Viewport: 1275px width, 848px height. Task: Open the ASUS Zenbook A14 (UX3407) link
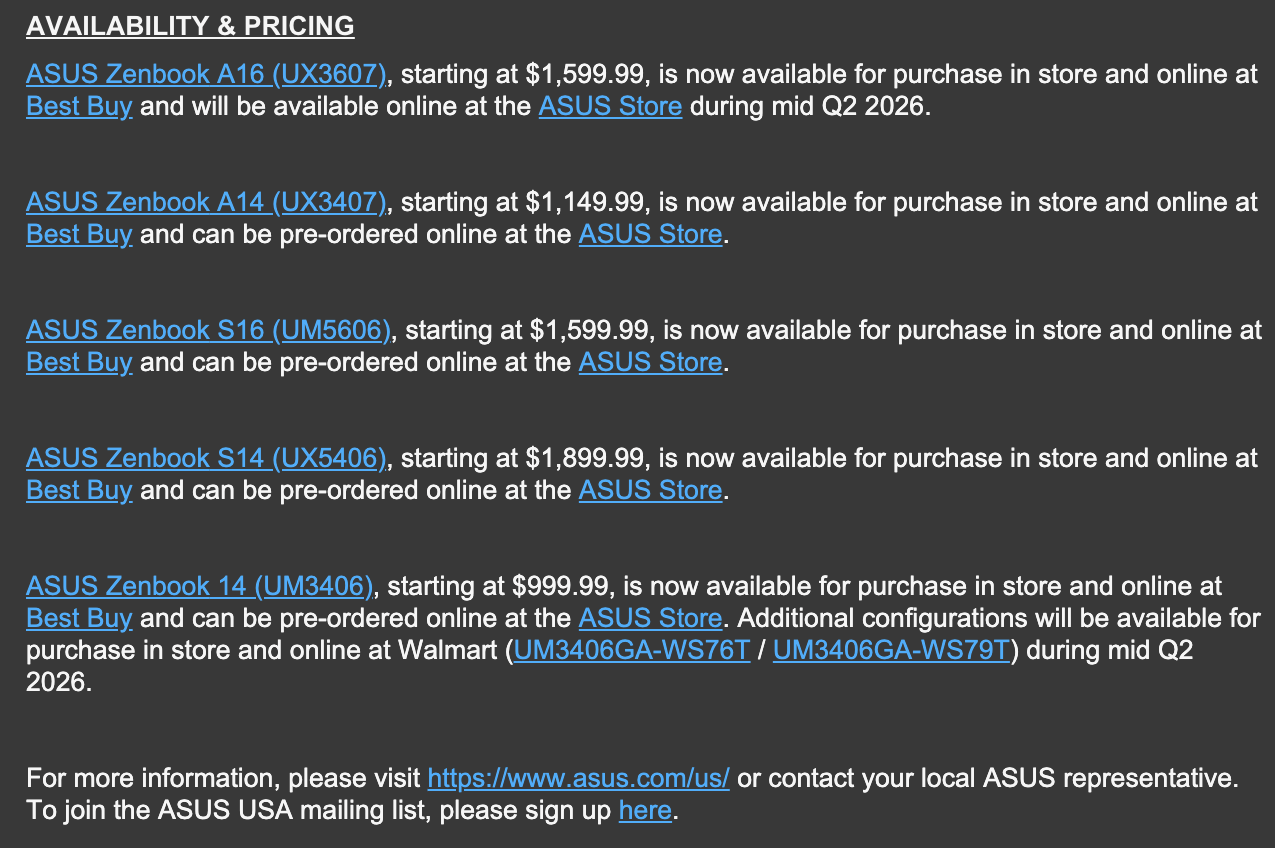coord(206,202)
